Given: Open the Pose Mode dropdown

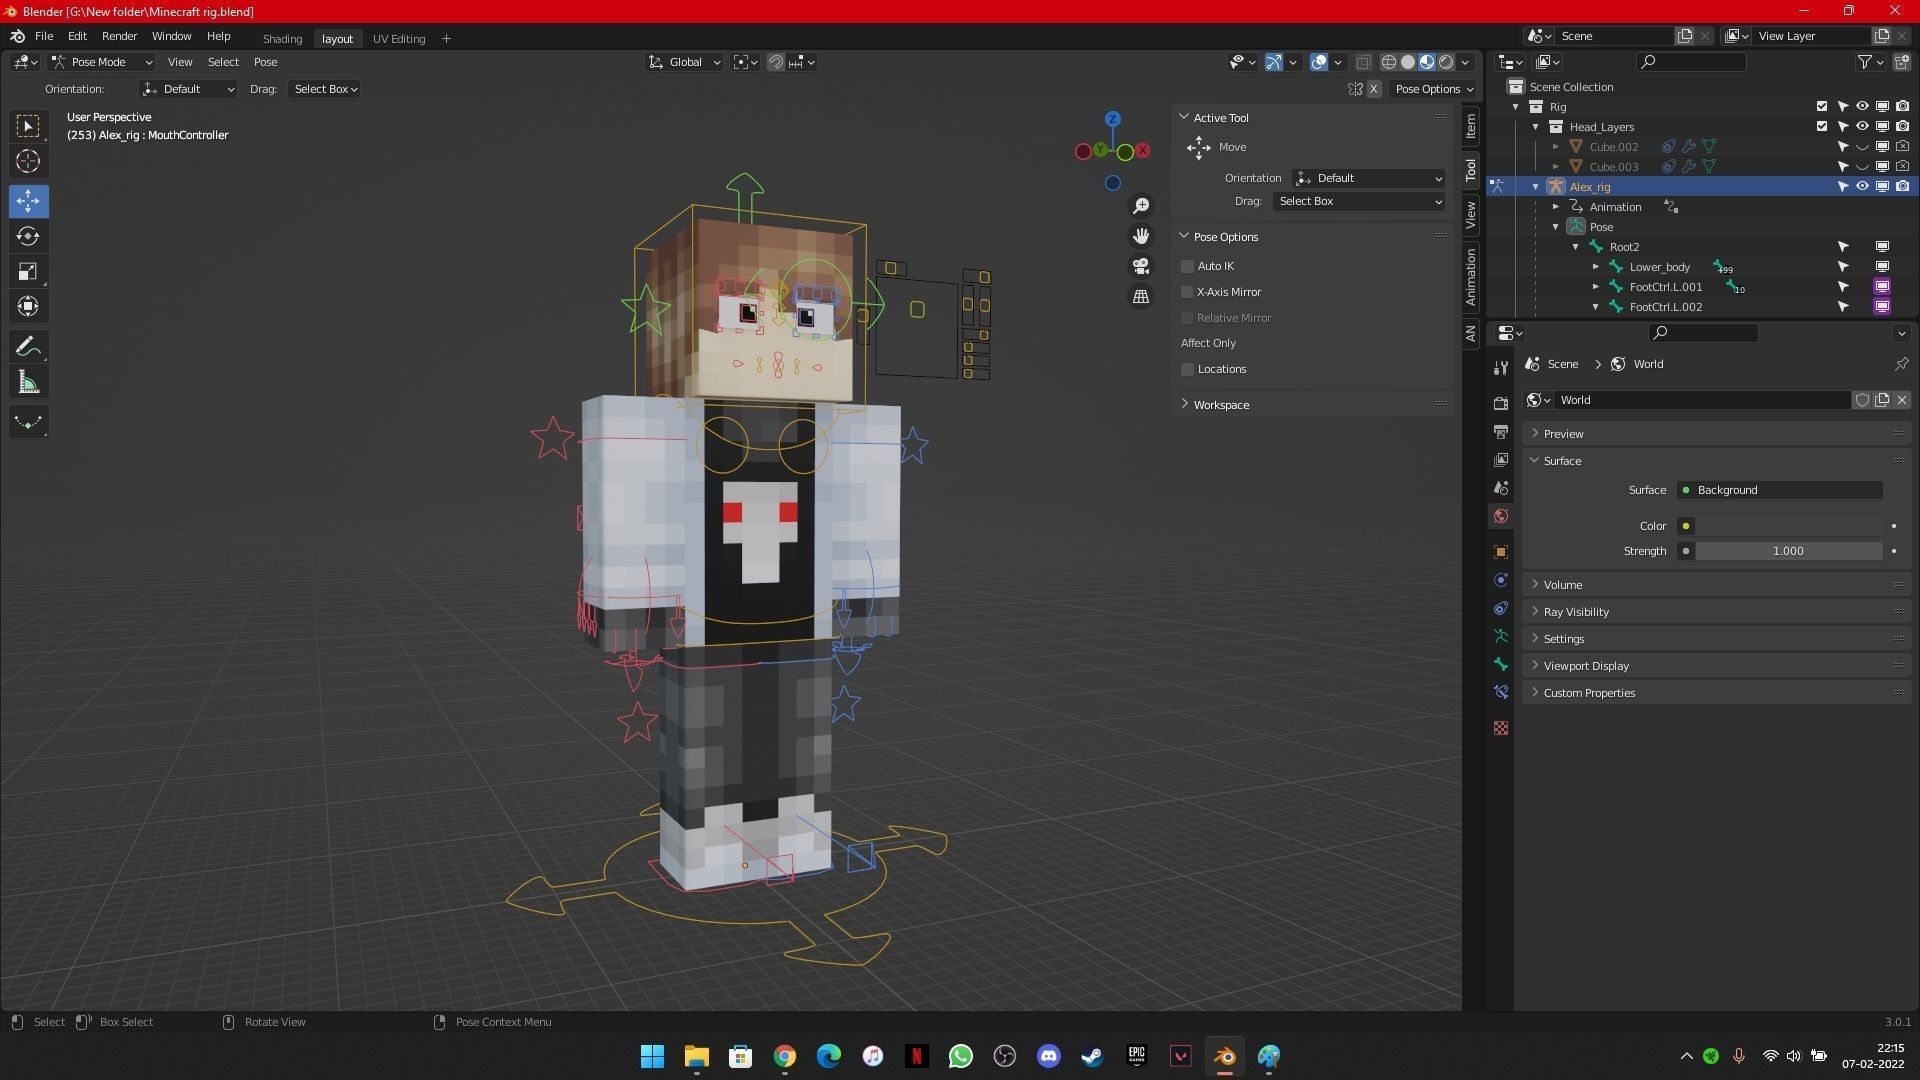Looking at the screenshot, I should (x=101, y=62).
